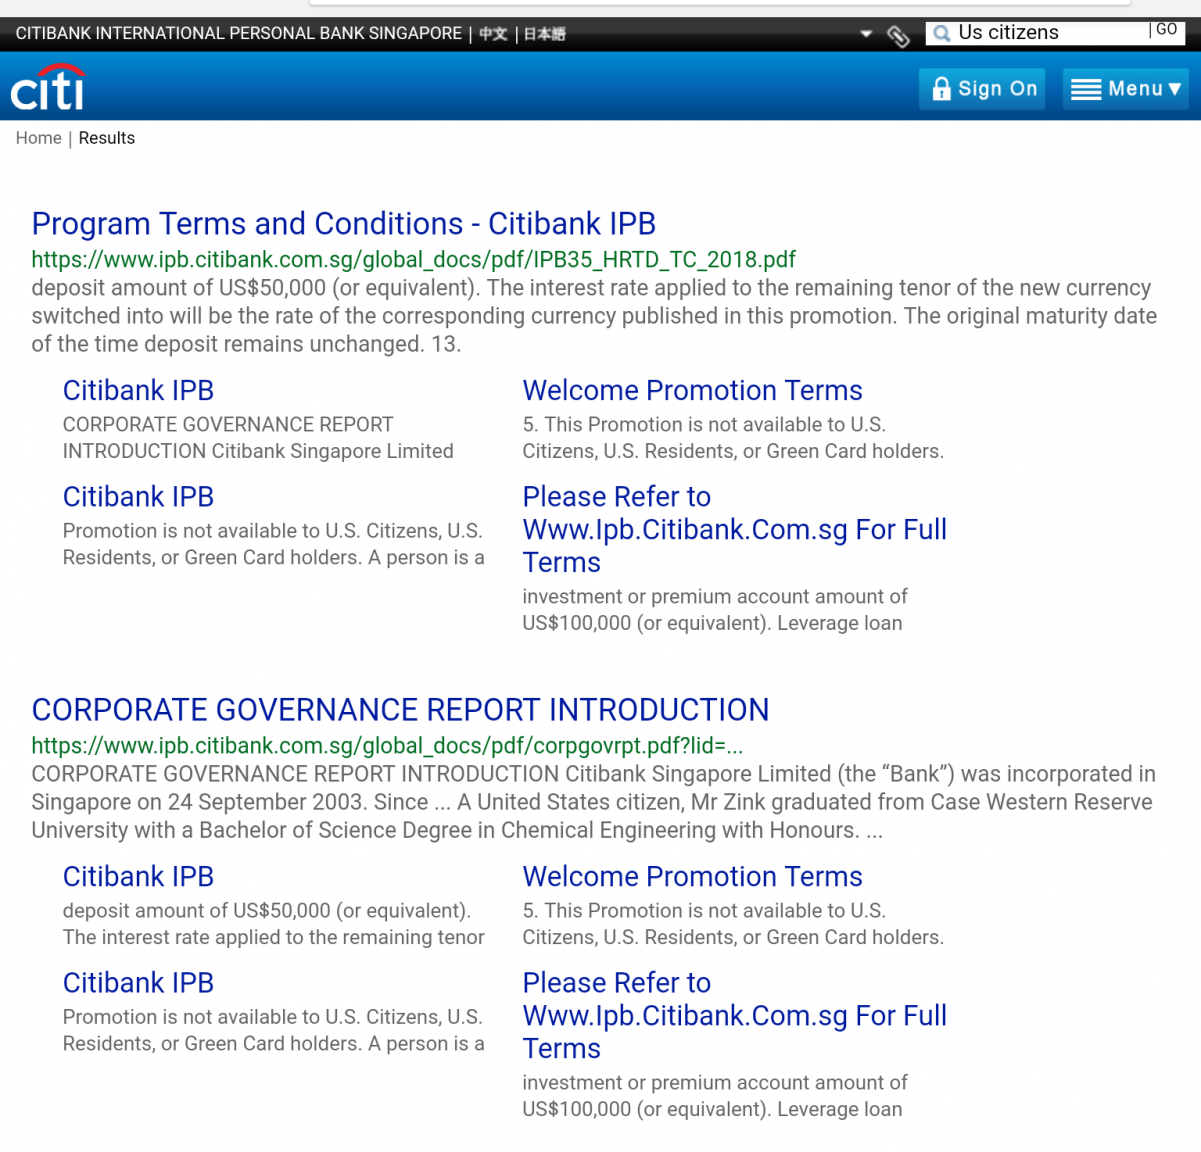Screen dimensions: 1201x1152
Task: Open first Please Refer to Www.Ipb.Citibank.Com.sg link
Action: click(734, 529)
